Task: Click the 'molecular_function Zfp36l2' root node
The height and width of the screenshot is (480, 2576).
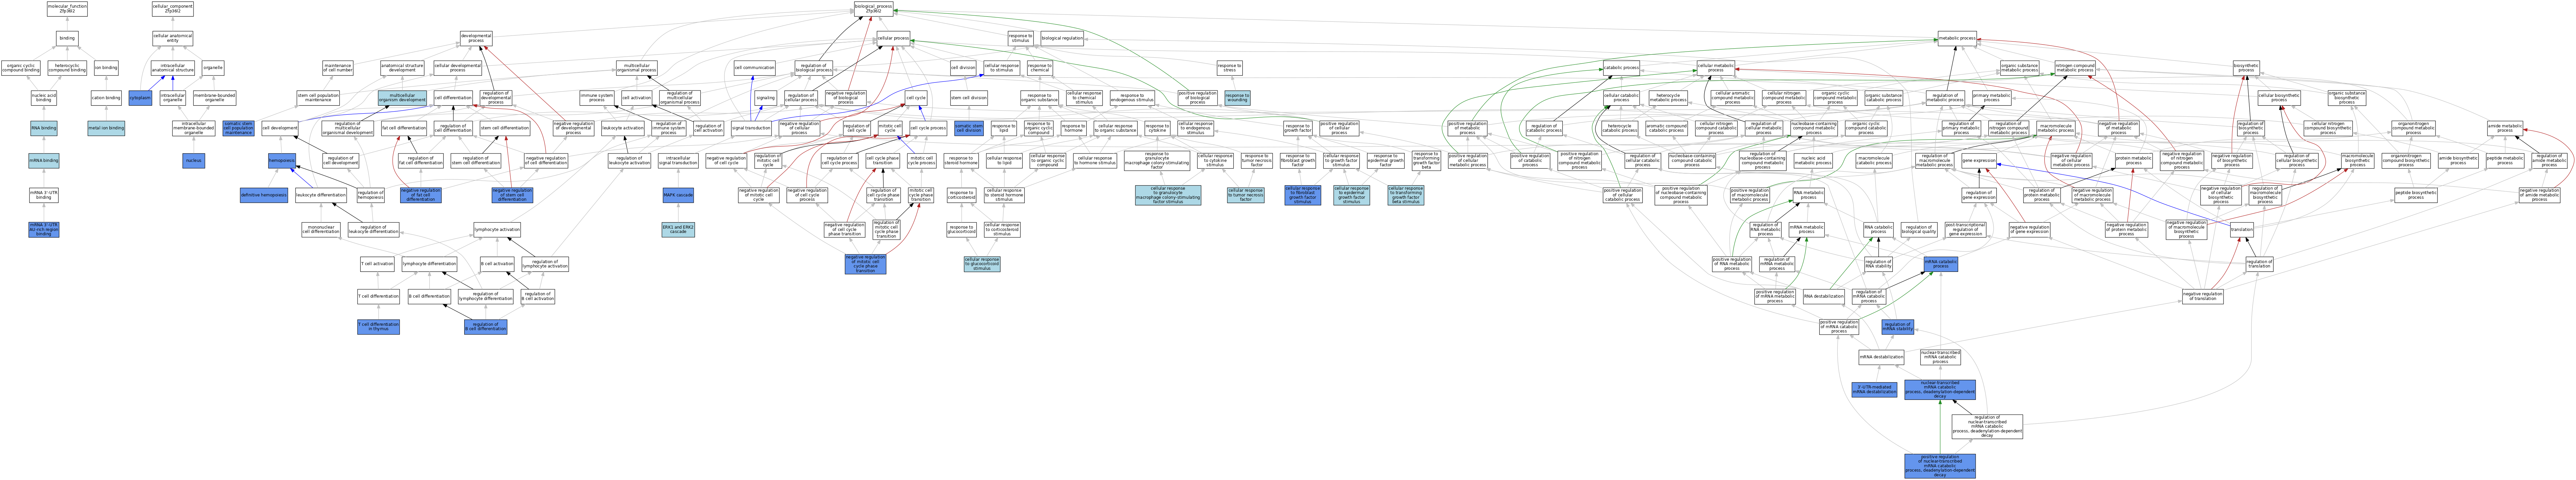Action: click(x=67, y=9)
